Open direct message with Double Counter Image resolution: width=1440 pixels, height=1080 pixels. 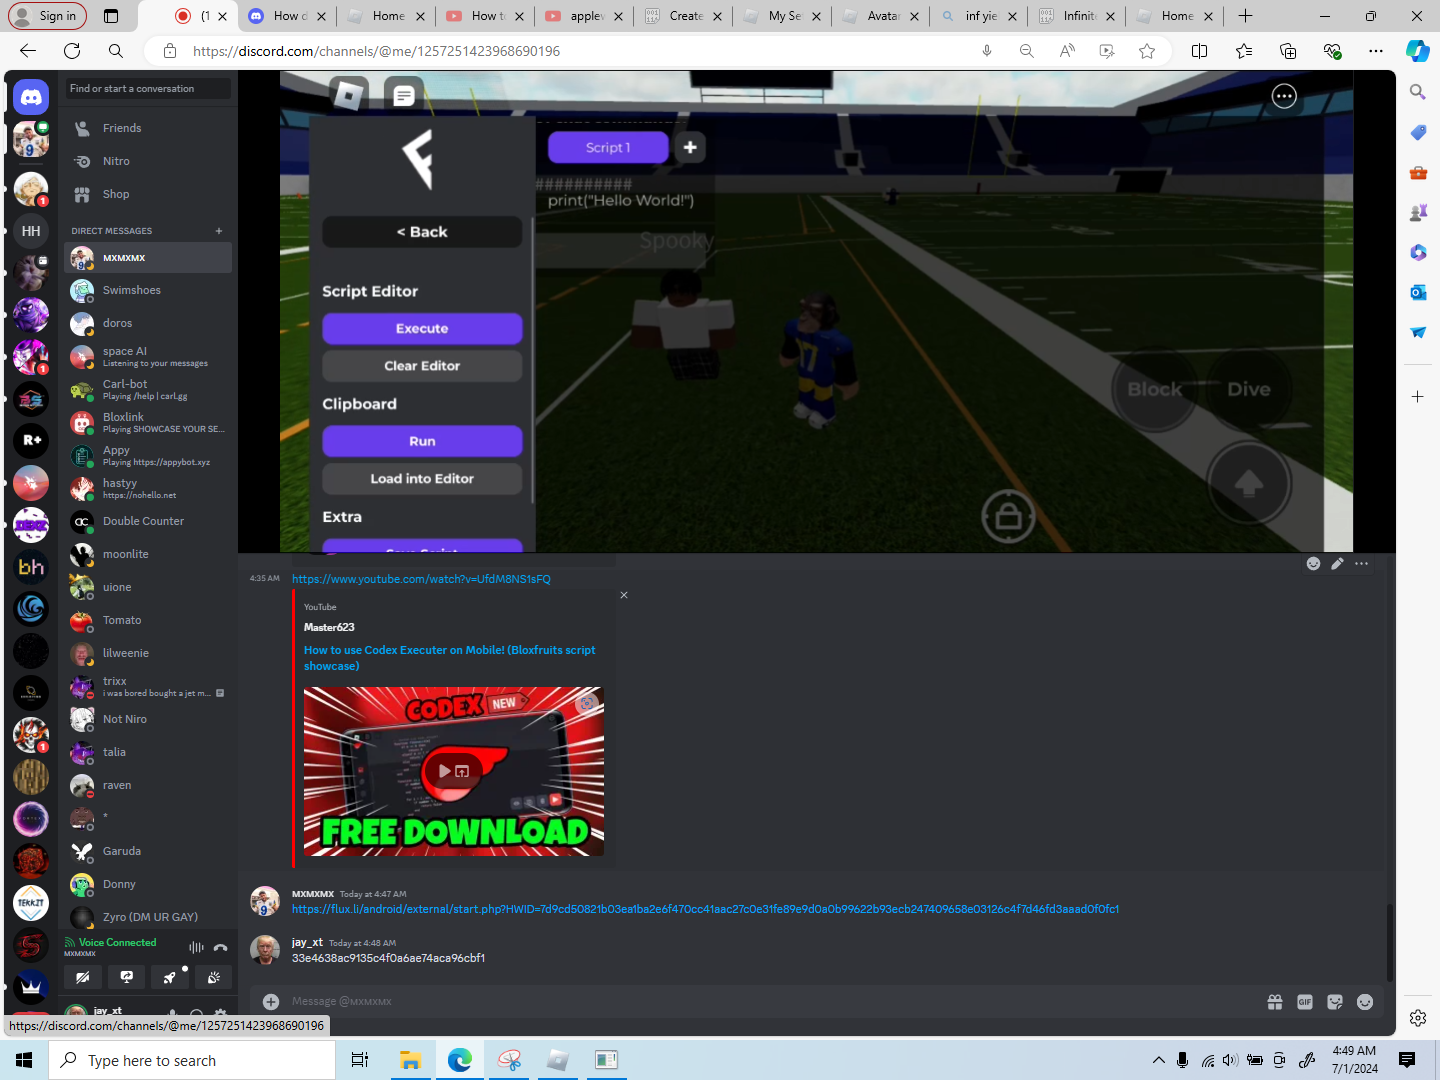(x=148, y=521)
